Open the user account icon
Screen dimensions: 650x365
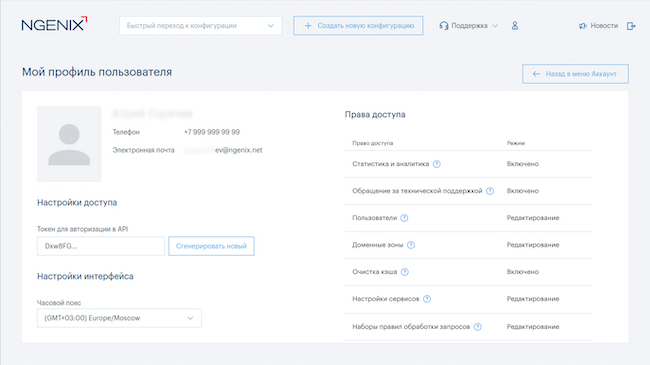click(x=515, y=26)
